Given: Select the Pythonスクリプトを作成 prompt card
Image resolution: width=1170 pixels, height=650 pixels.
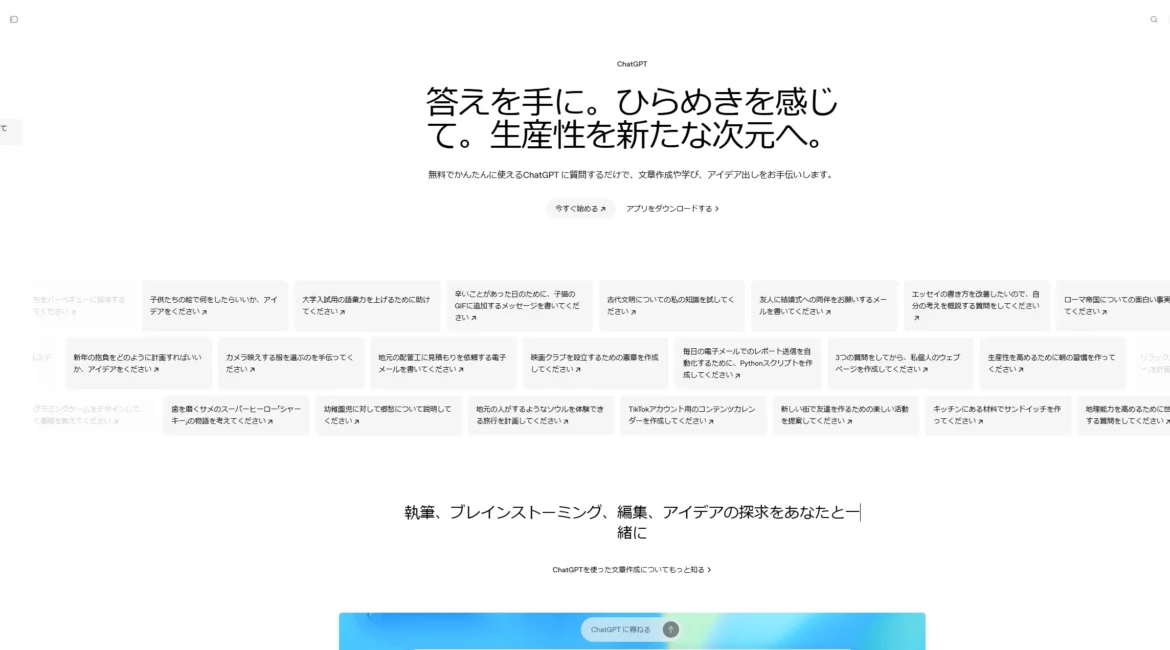Looking at the screenshot, I should 748,363.
